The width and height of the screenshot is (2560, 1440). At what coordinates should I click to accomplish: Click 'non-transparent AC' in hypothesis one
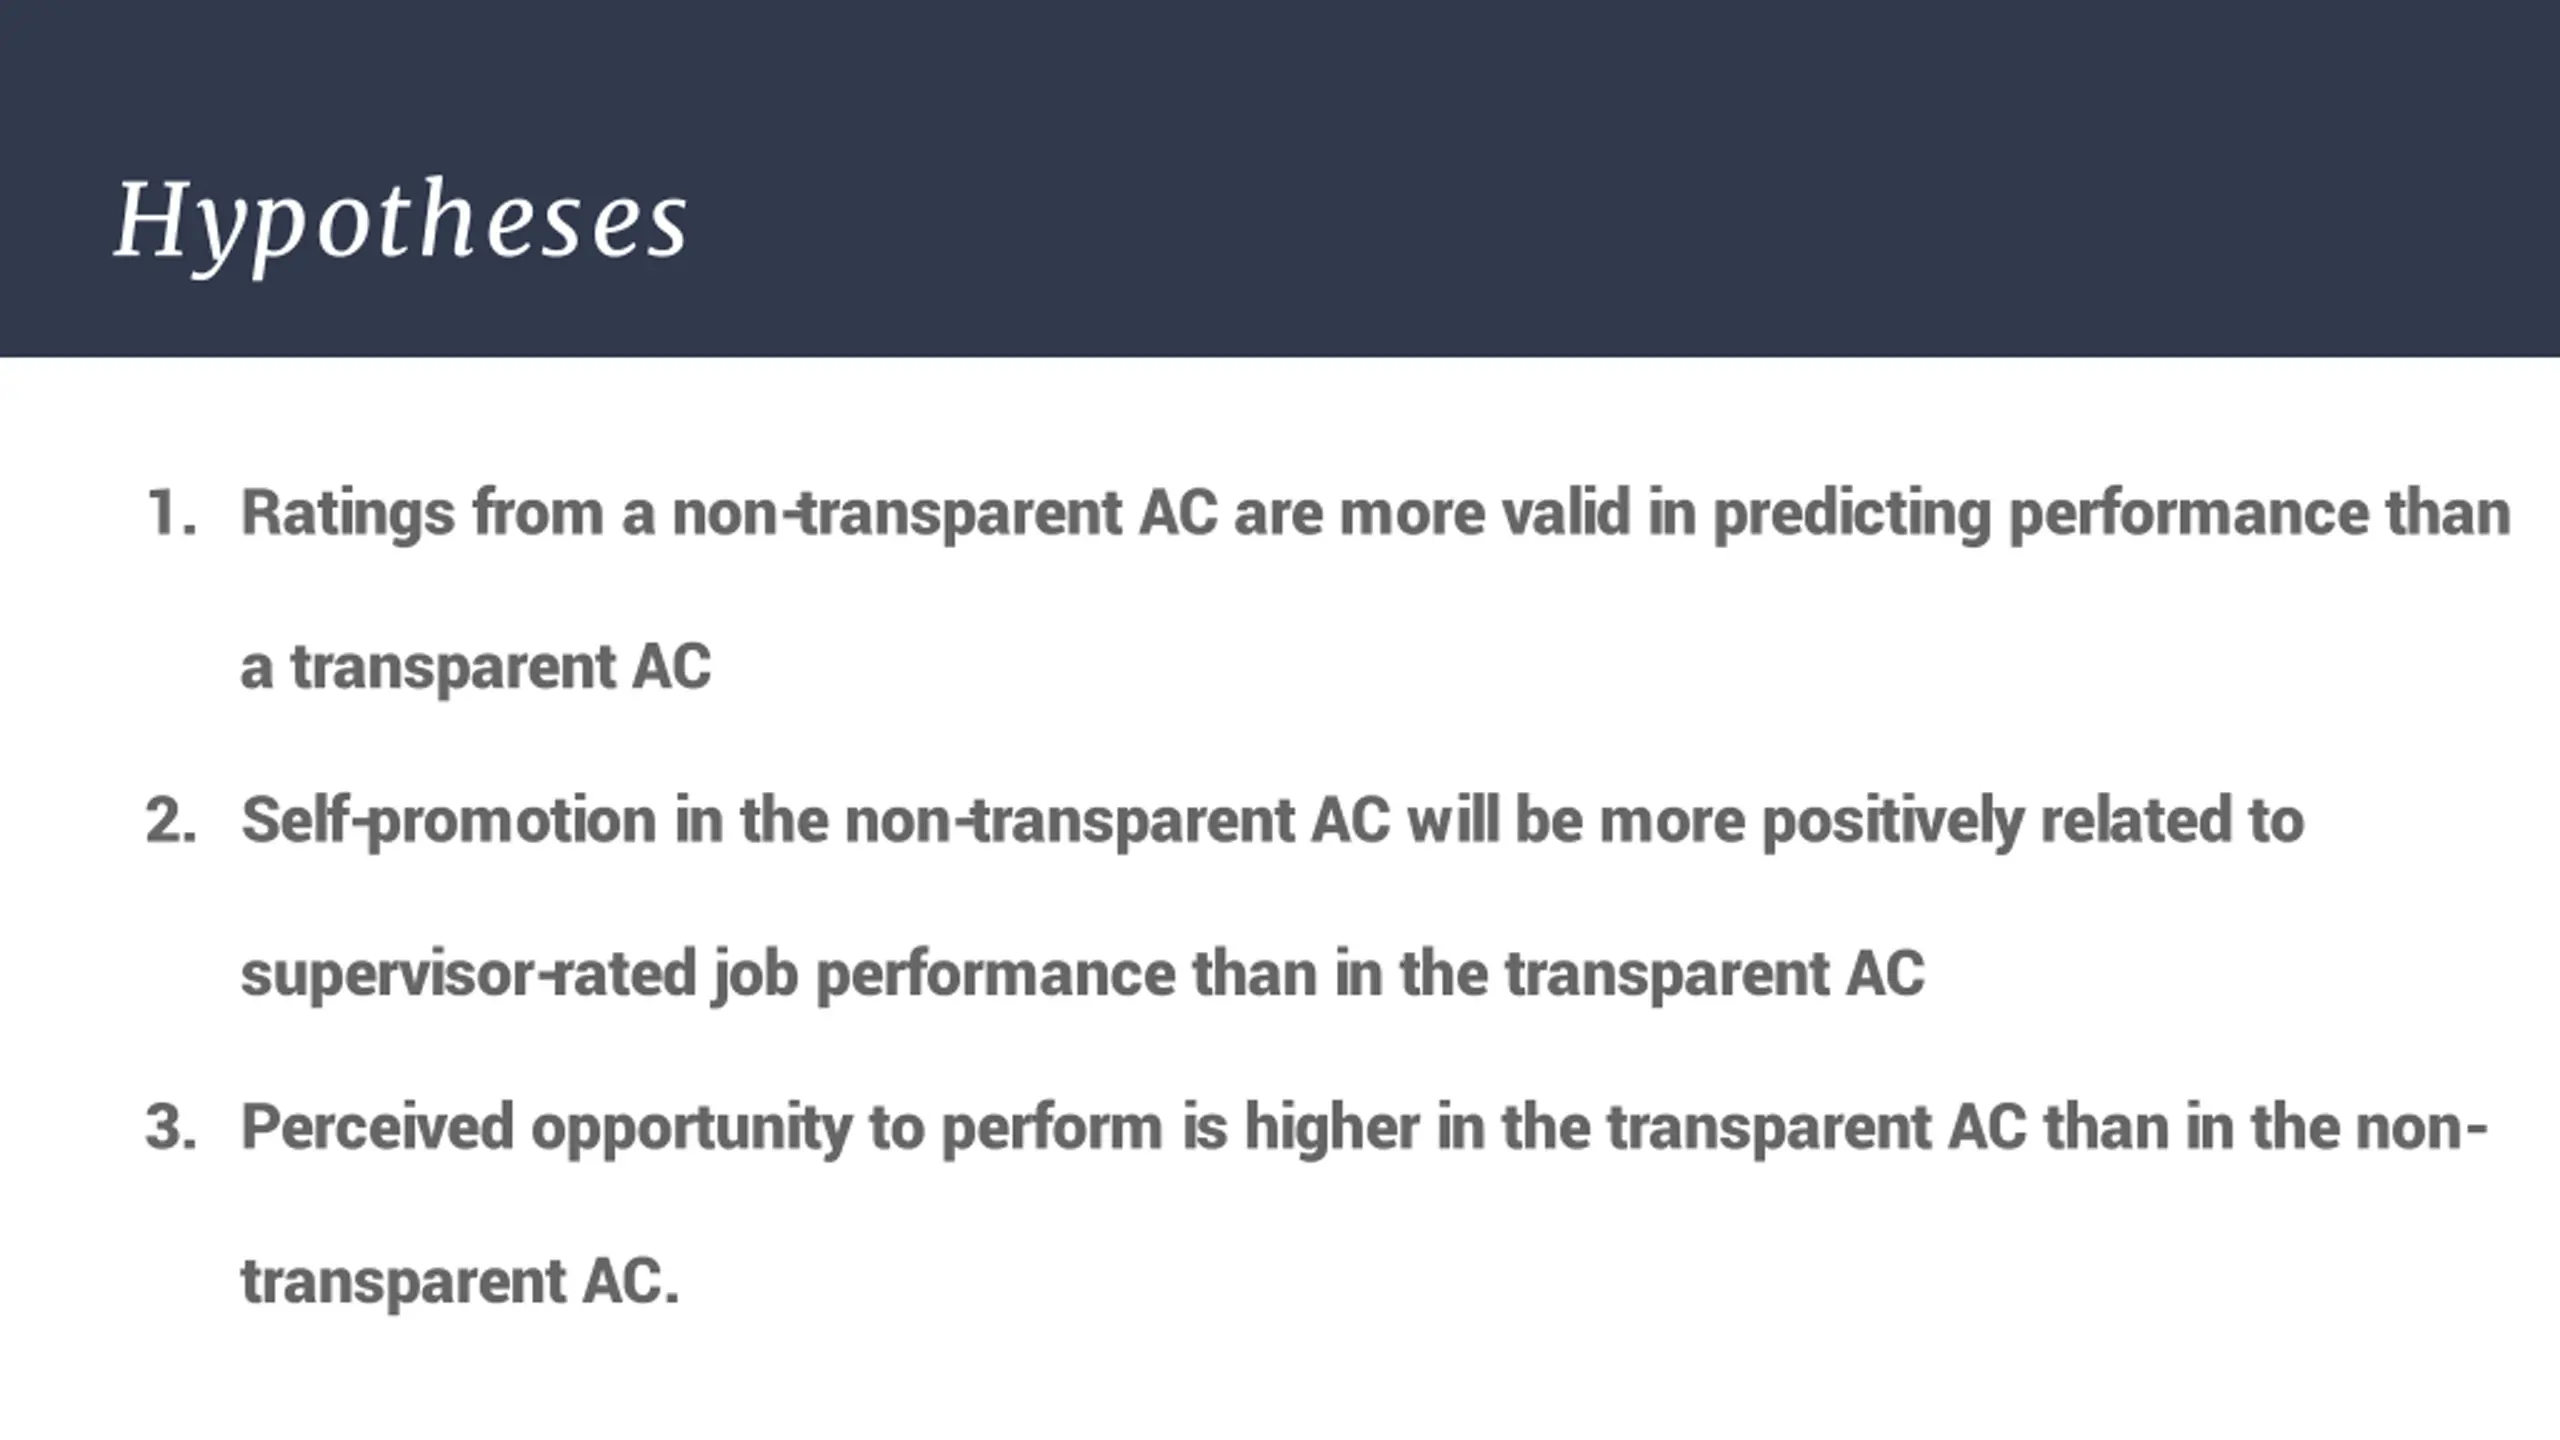(944, 515)
